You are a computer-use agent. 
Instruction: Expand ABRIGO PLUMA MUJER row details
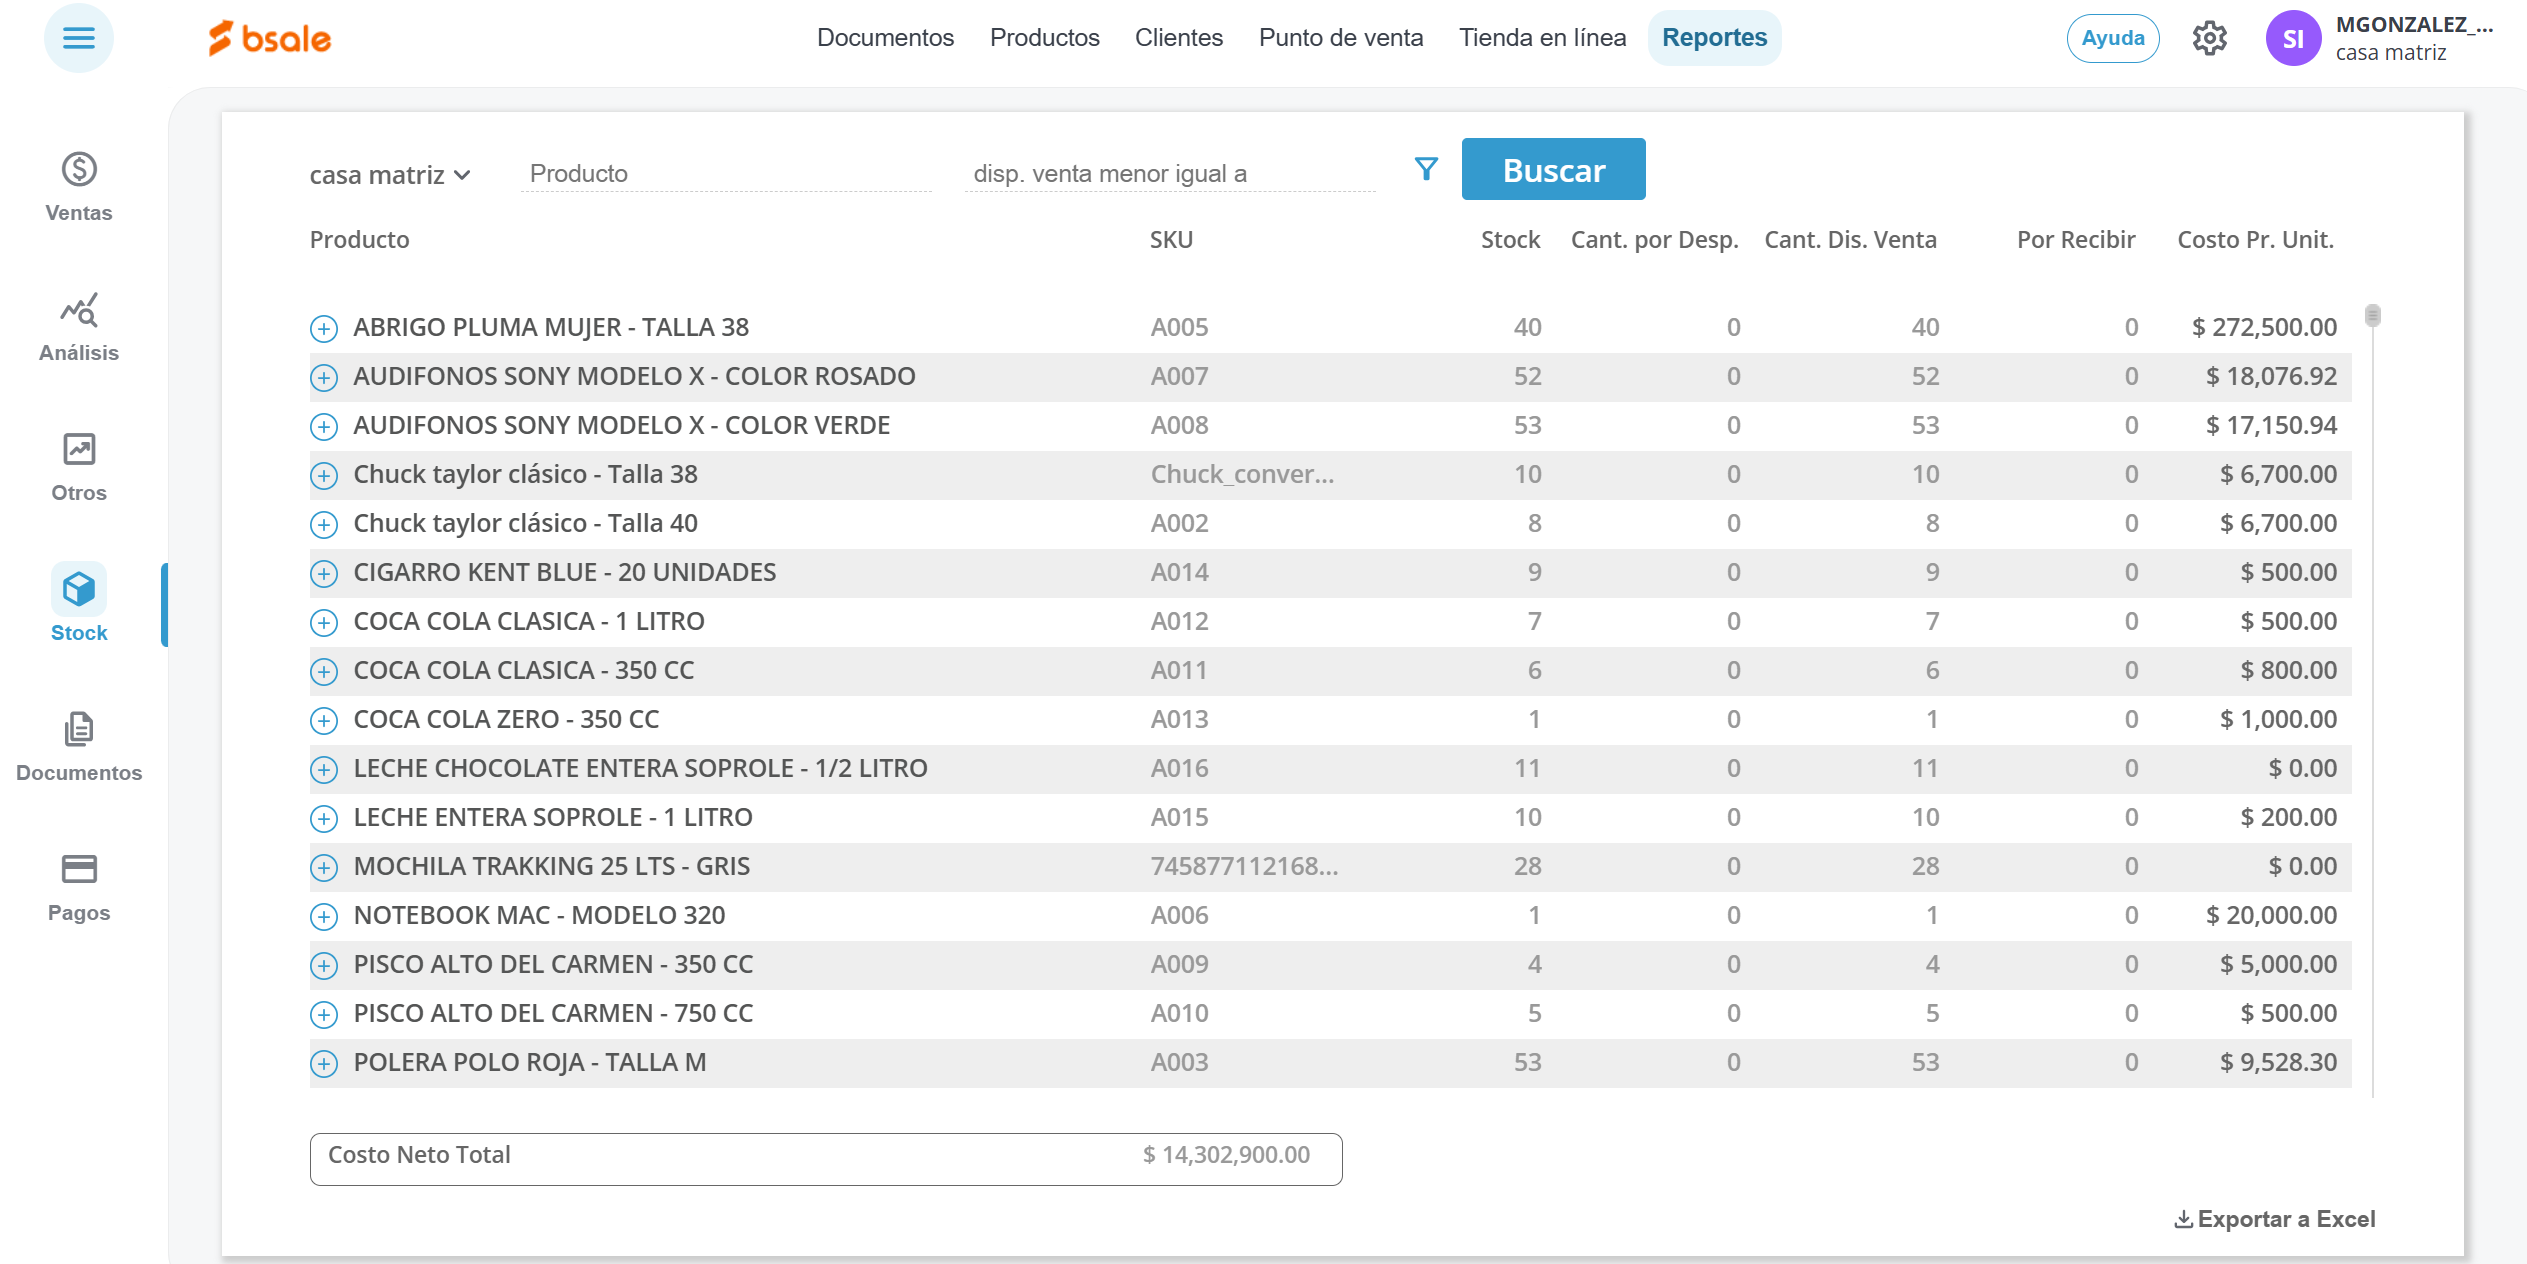pyautogui.click(x=323, y=328)
